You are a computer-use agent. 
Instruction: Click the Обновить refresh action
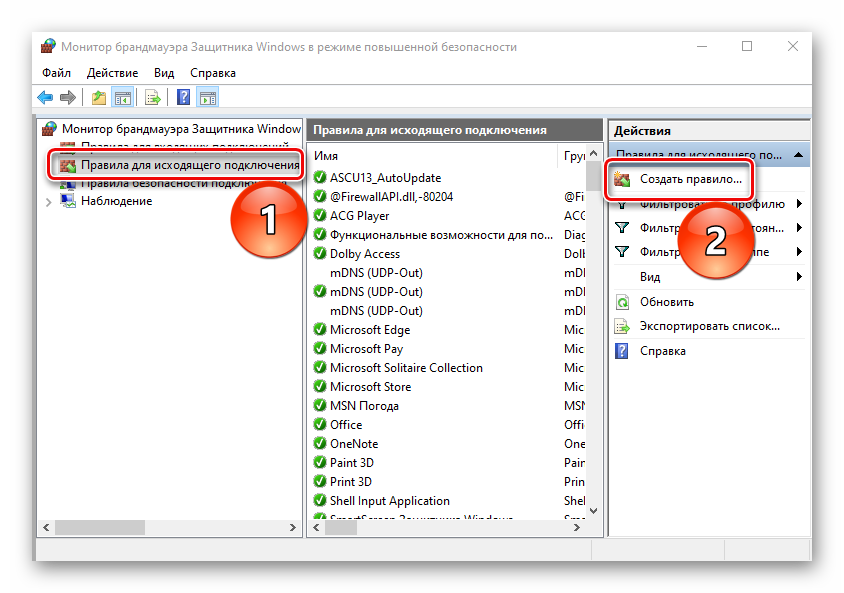click(667, 302)
